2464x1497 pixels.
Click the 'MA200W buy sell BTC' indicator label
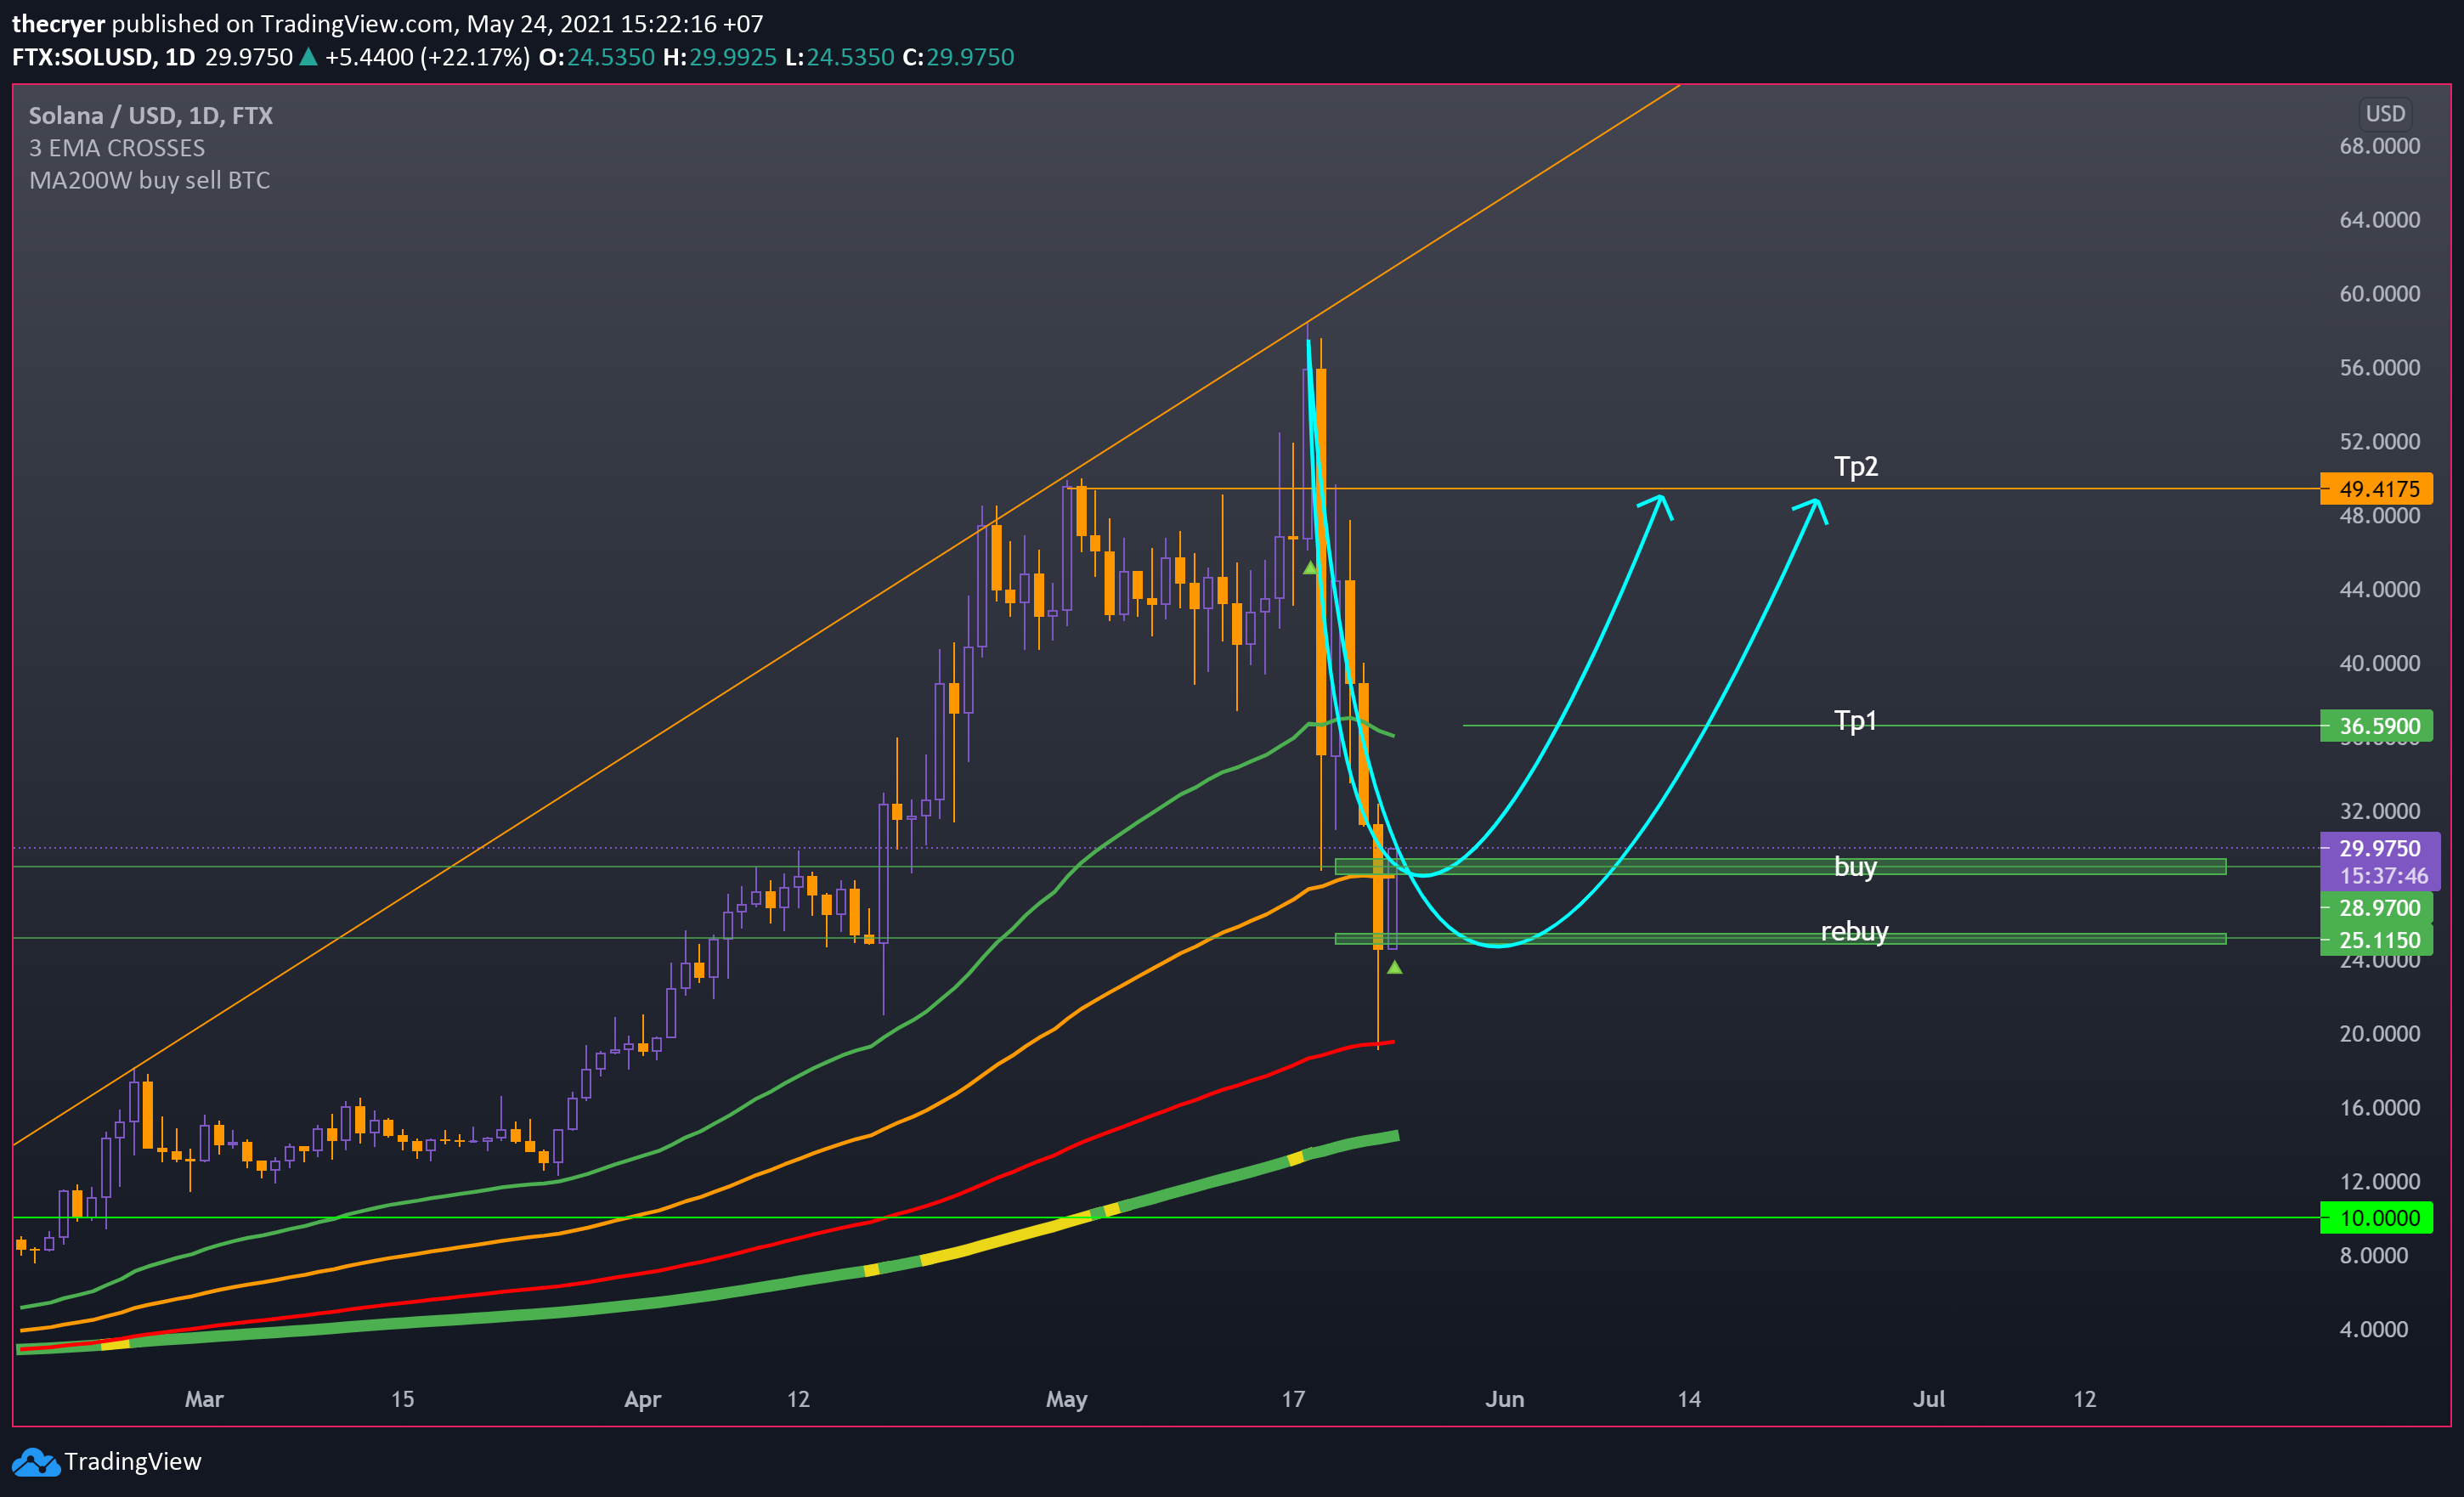pyautogui.click(x=150, y=181)
